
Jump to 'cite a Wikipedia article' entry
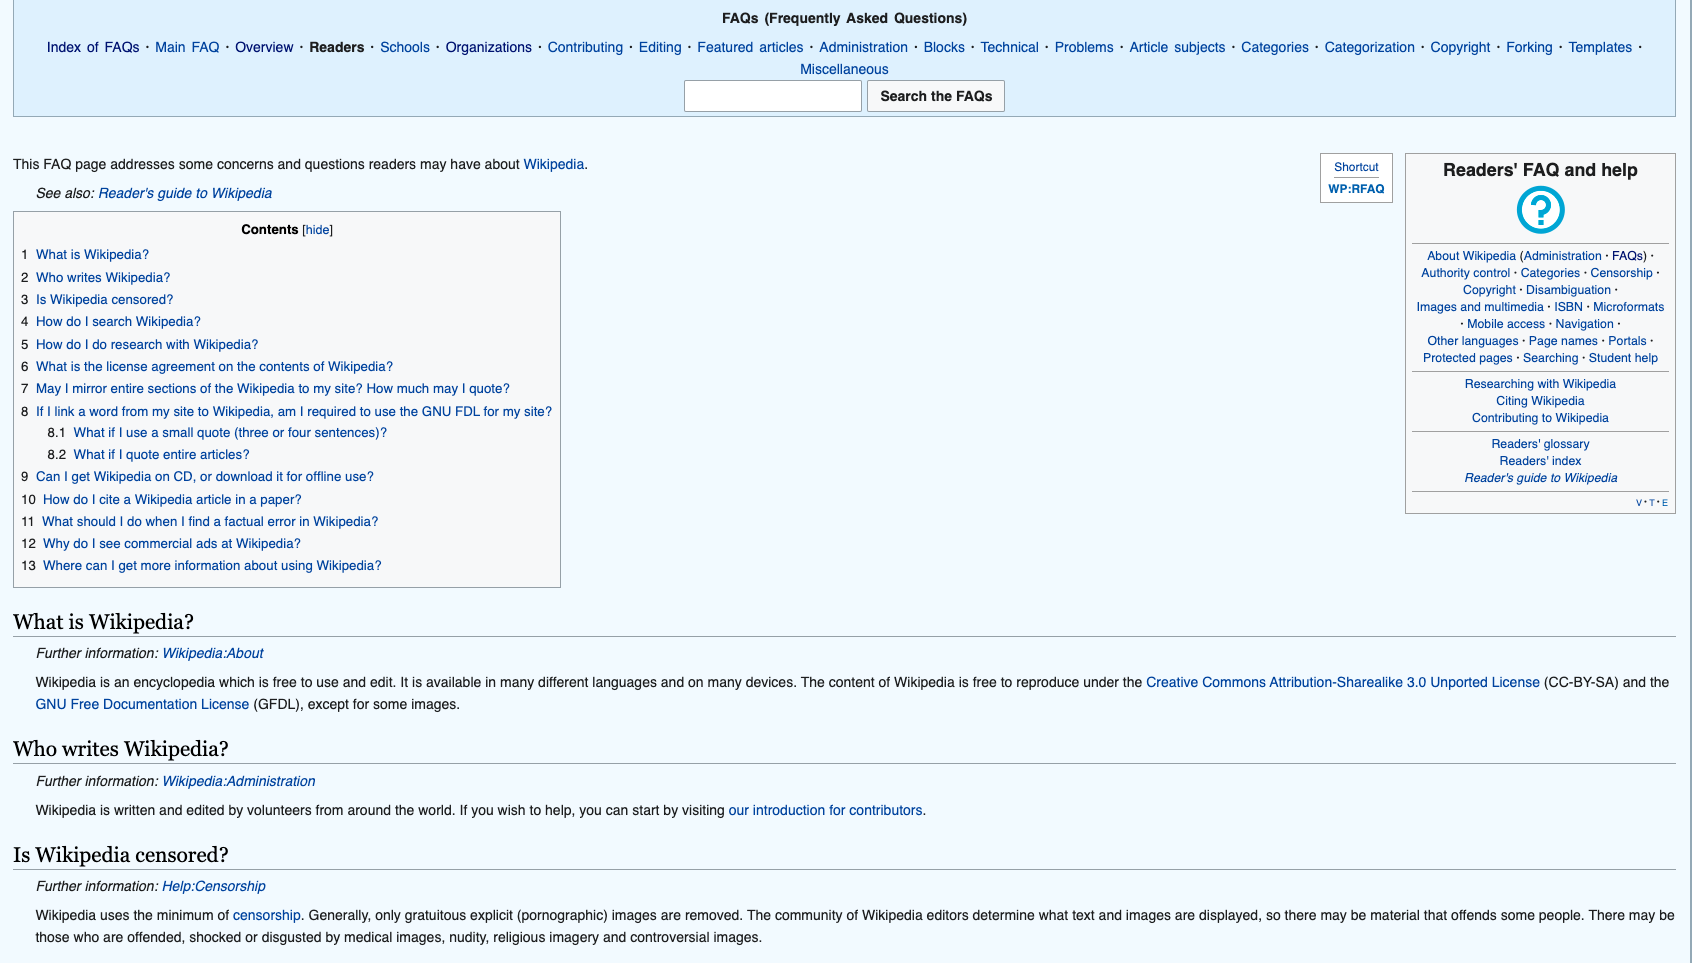pyautogui.click(x=172, y=500)
